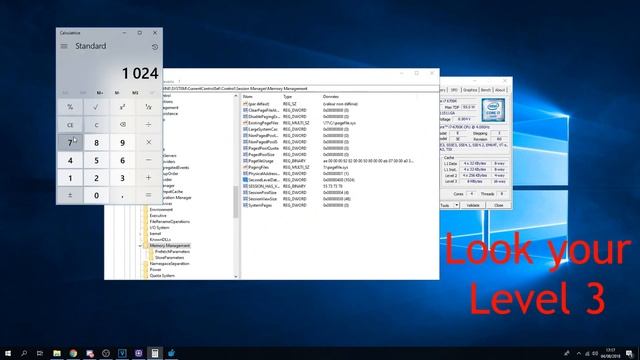Click the registry tree scroll down arrow

236,276
